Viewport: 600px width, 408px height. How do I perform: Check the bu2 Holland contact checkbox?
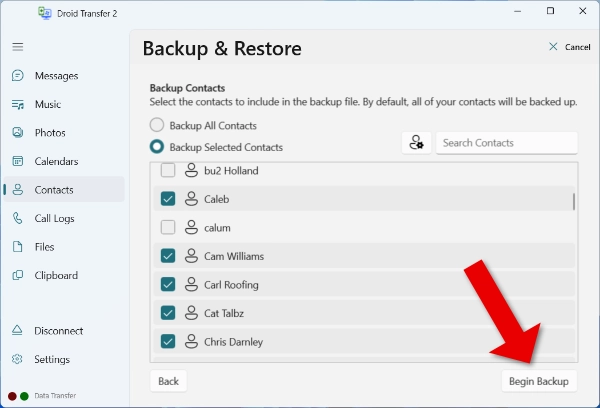tap(168, 171)
